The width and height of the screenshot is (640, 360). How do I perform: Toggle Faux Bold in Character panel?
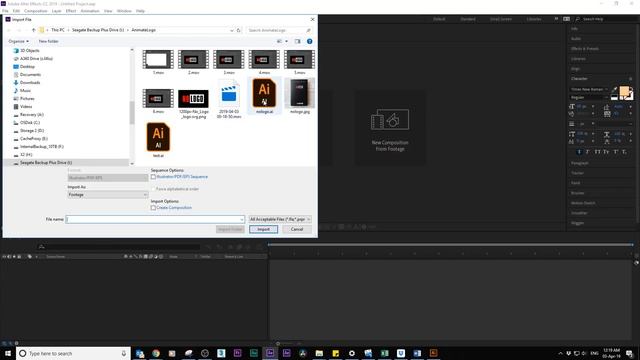tap(579, 152)
